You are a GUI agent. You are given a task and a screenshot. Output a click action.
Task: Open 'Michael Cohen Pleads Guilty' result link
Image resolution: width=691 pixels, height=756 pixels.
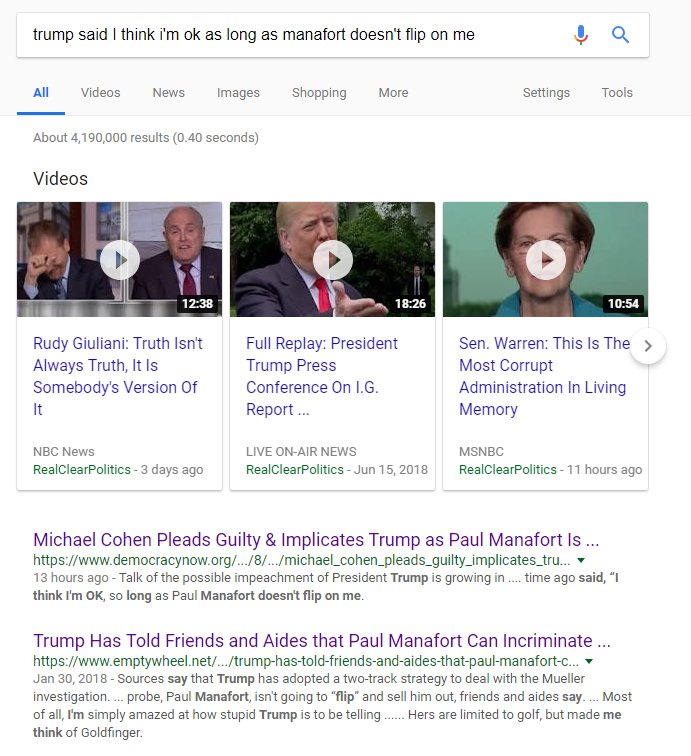[x=316, y=540]
